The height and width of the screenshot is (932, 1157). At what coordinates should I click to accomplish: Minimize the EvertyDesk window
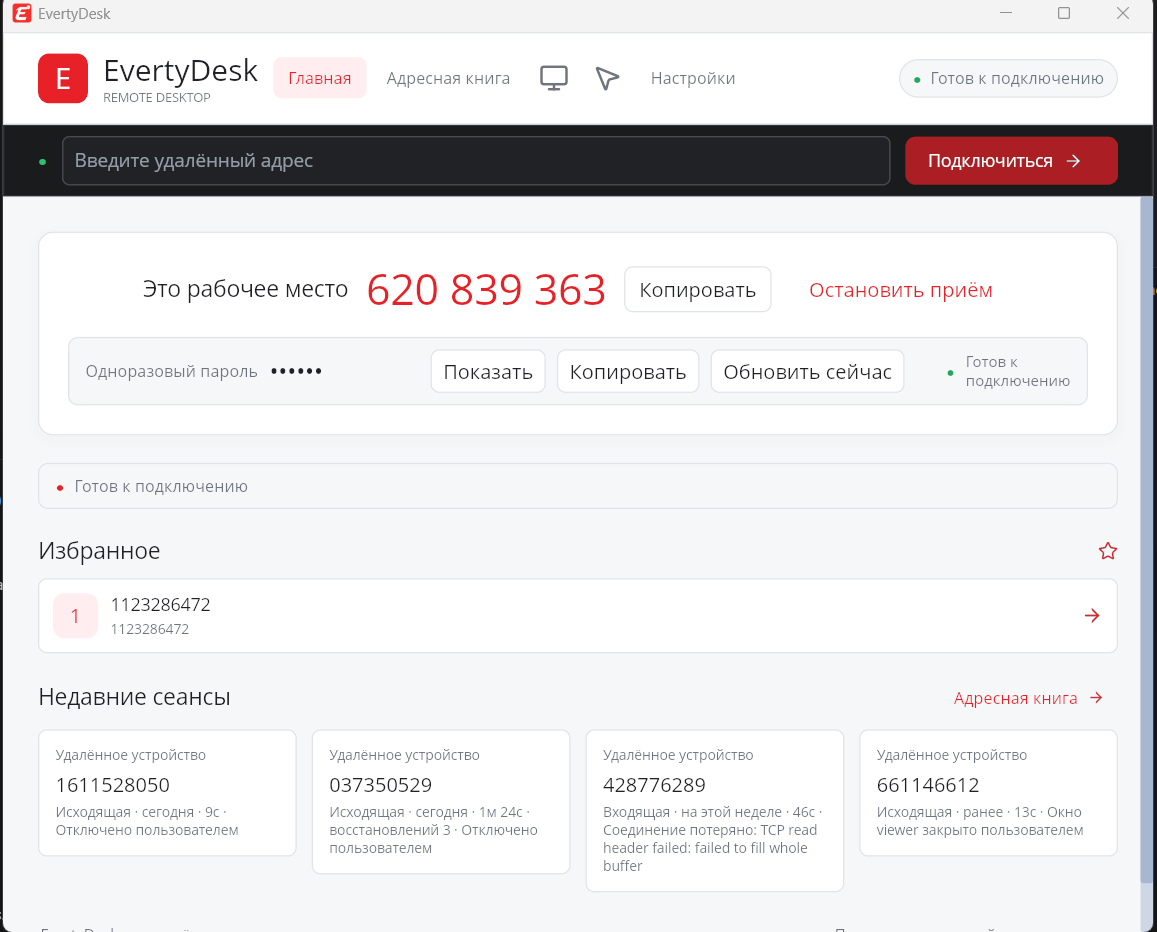pyautogui.click(x=1006, y=13)
